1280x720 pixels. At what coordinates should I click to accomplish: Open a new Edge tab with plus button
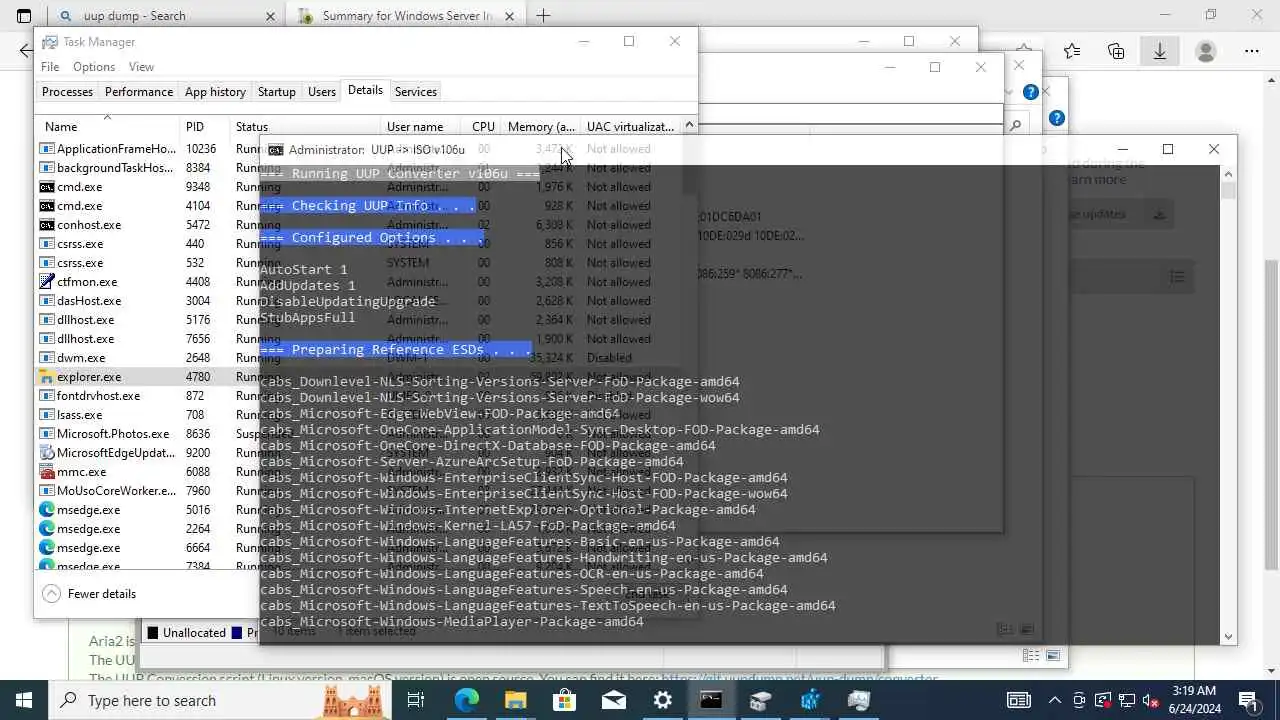coord(543,16)
